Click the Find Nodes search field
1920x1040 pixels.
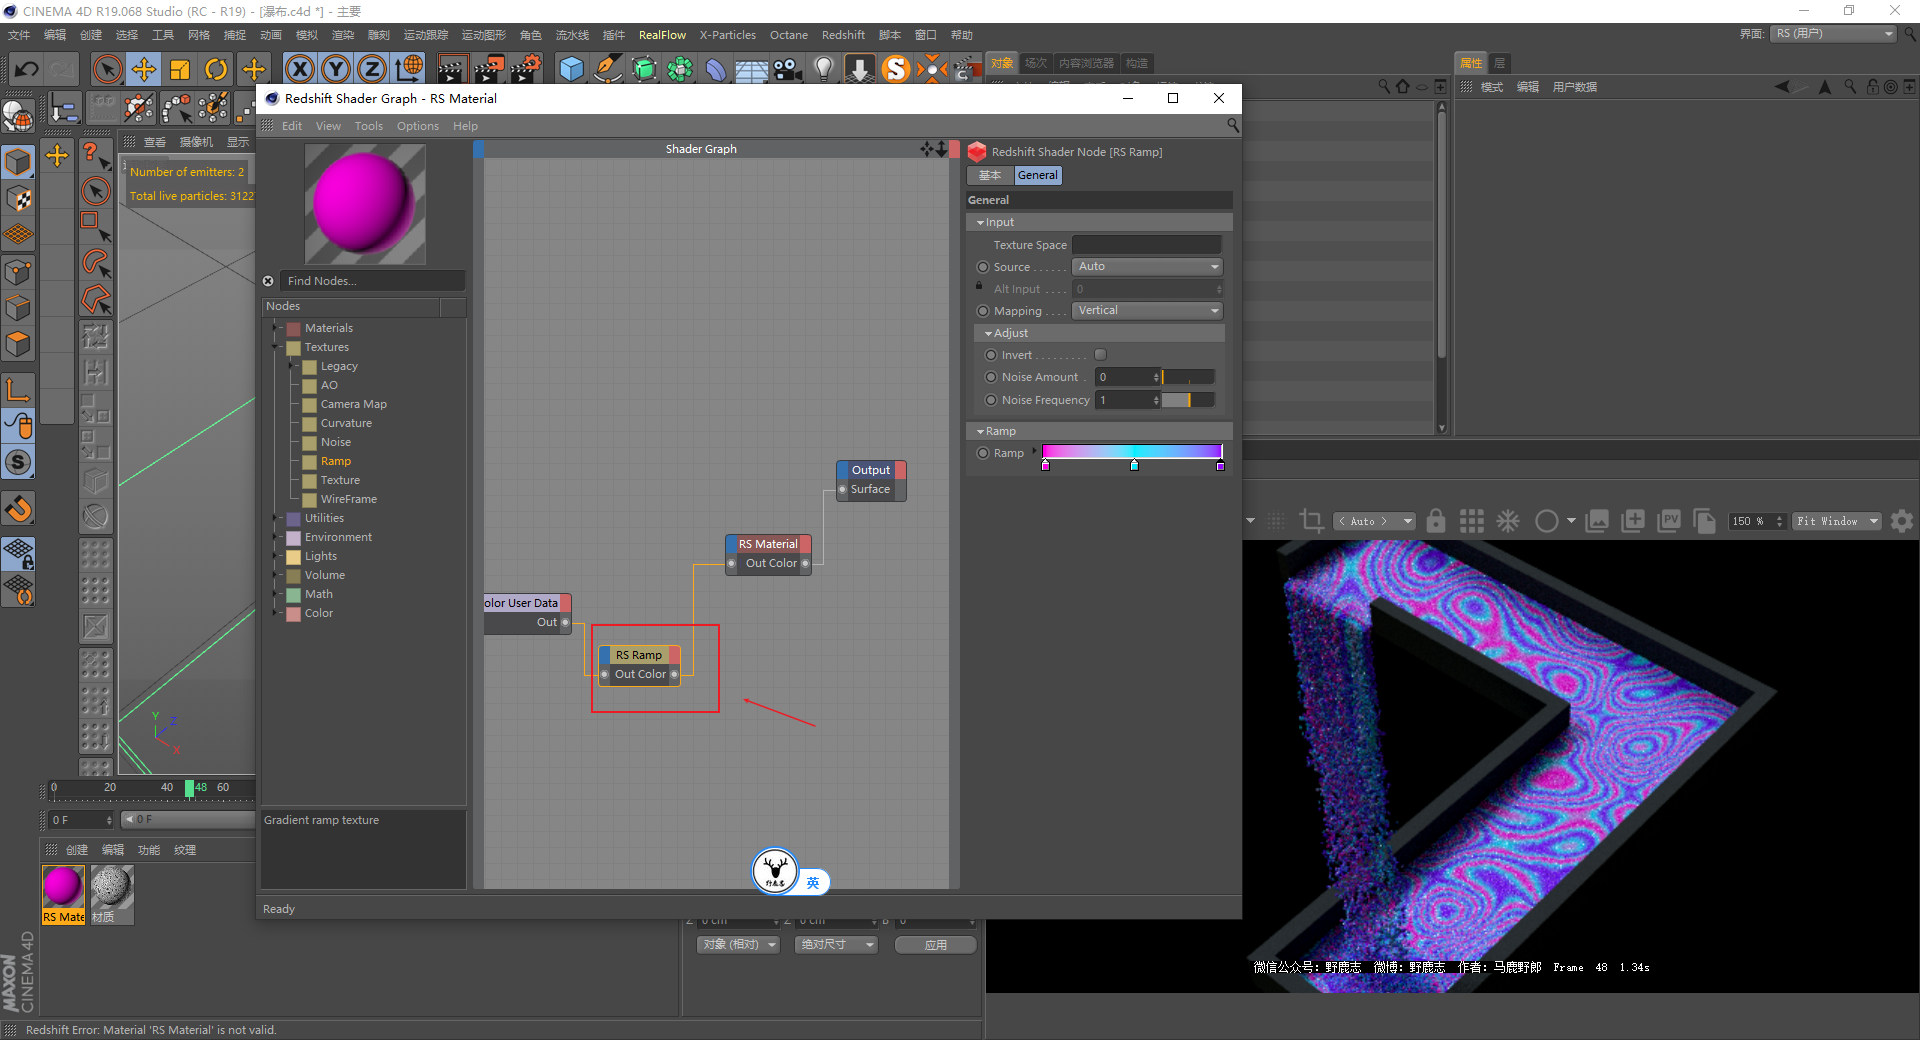(372, 281)
